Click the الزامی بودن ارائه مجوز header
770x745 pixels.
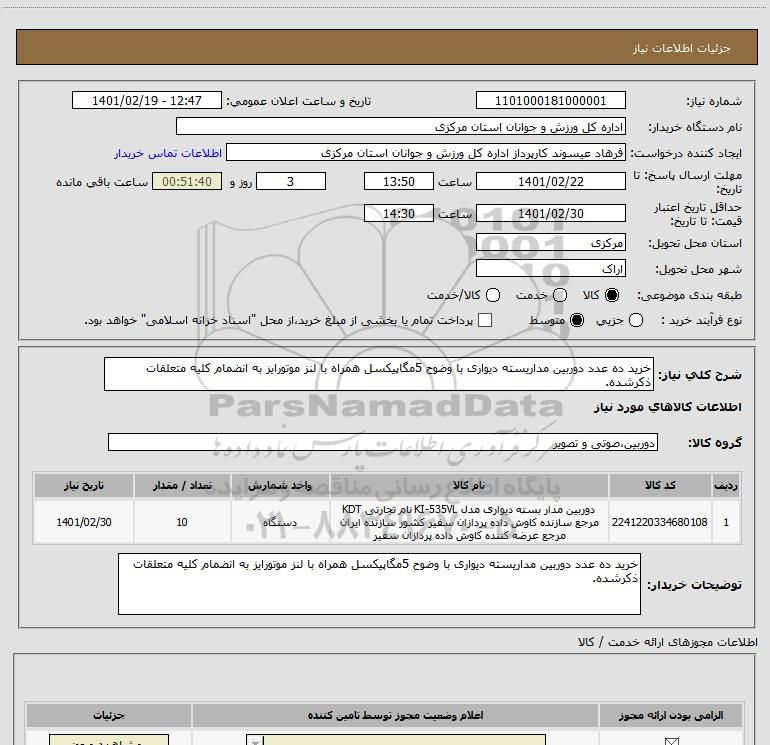(671, 715)
